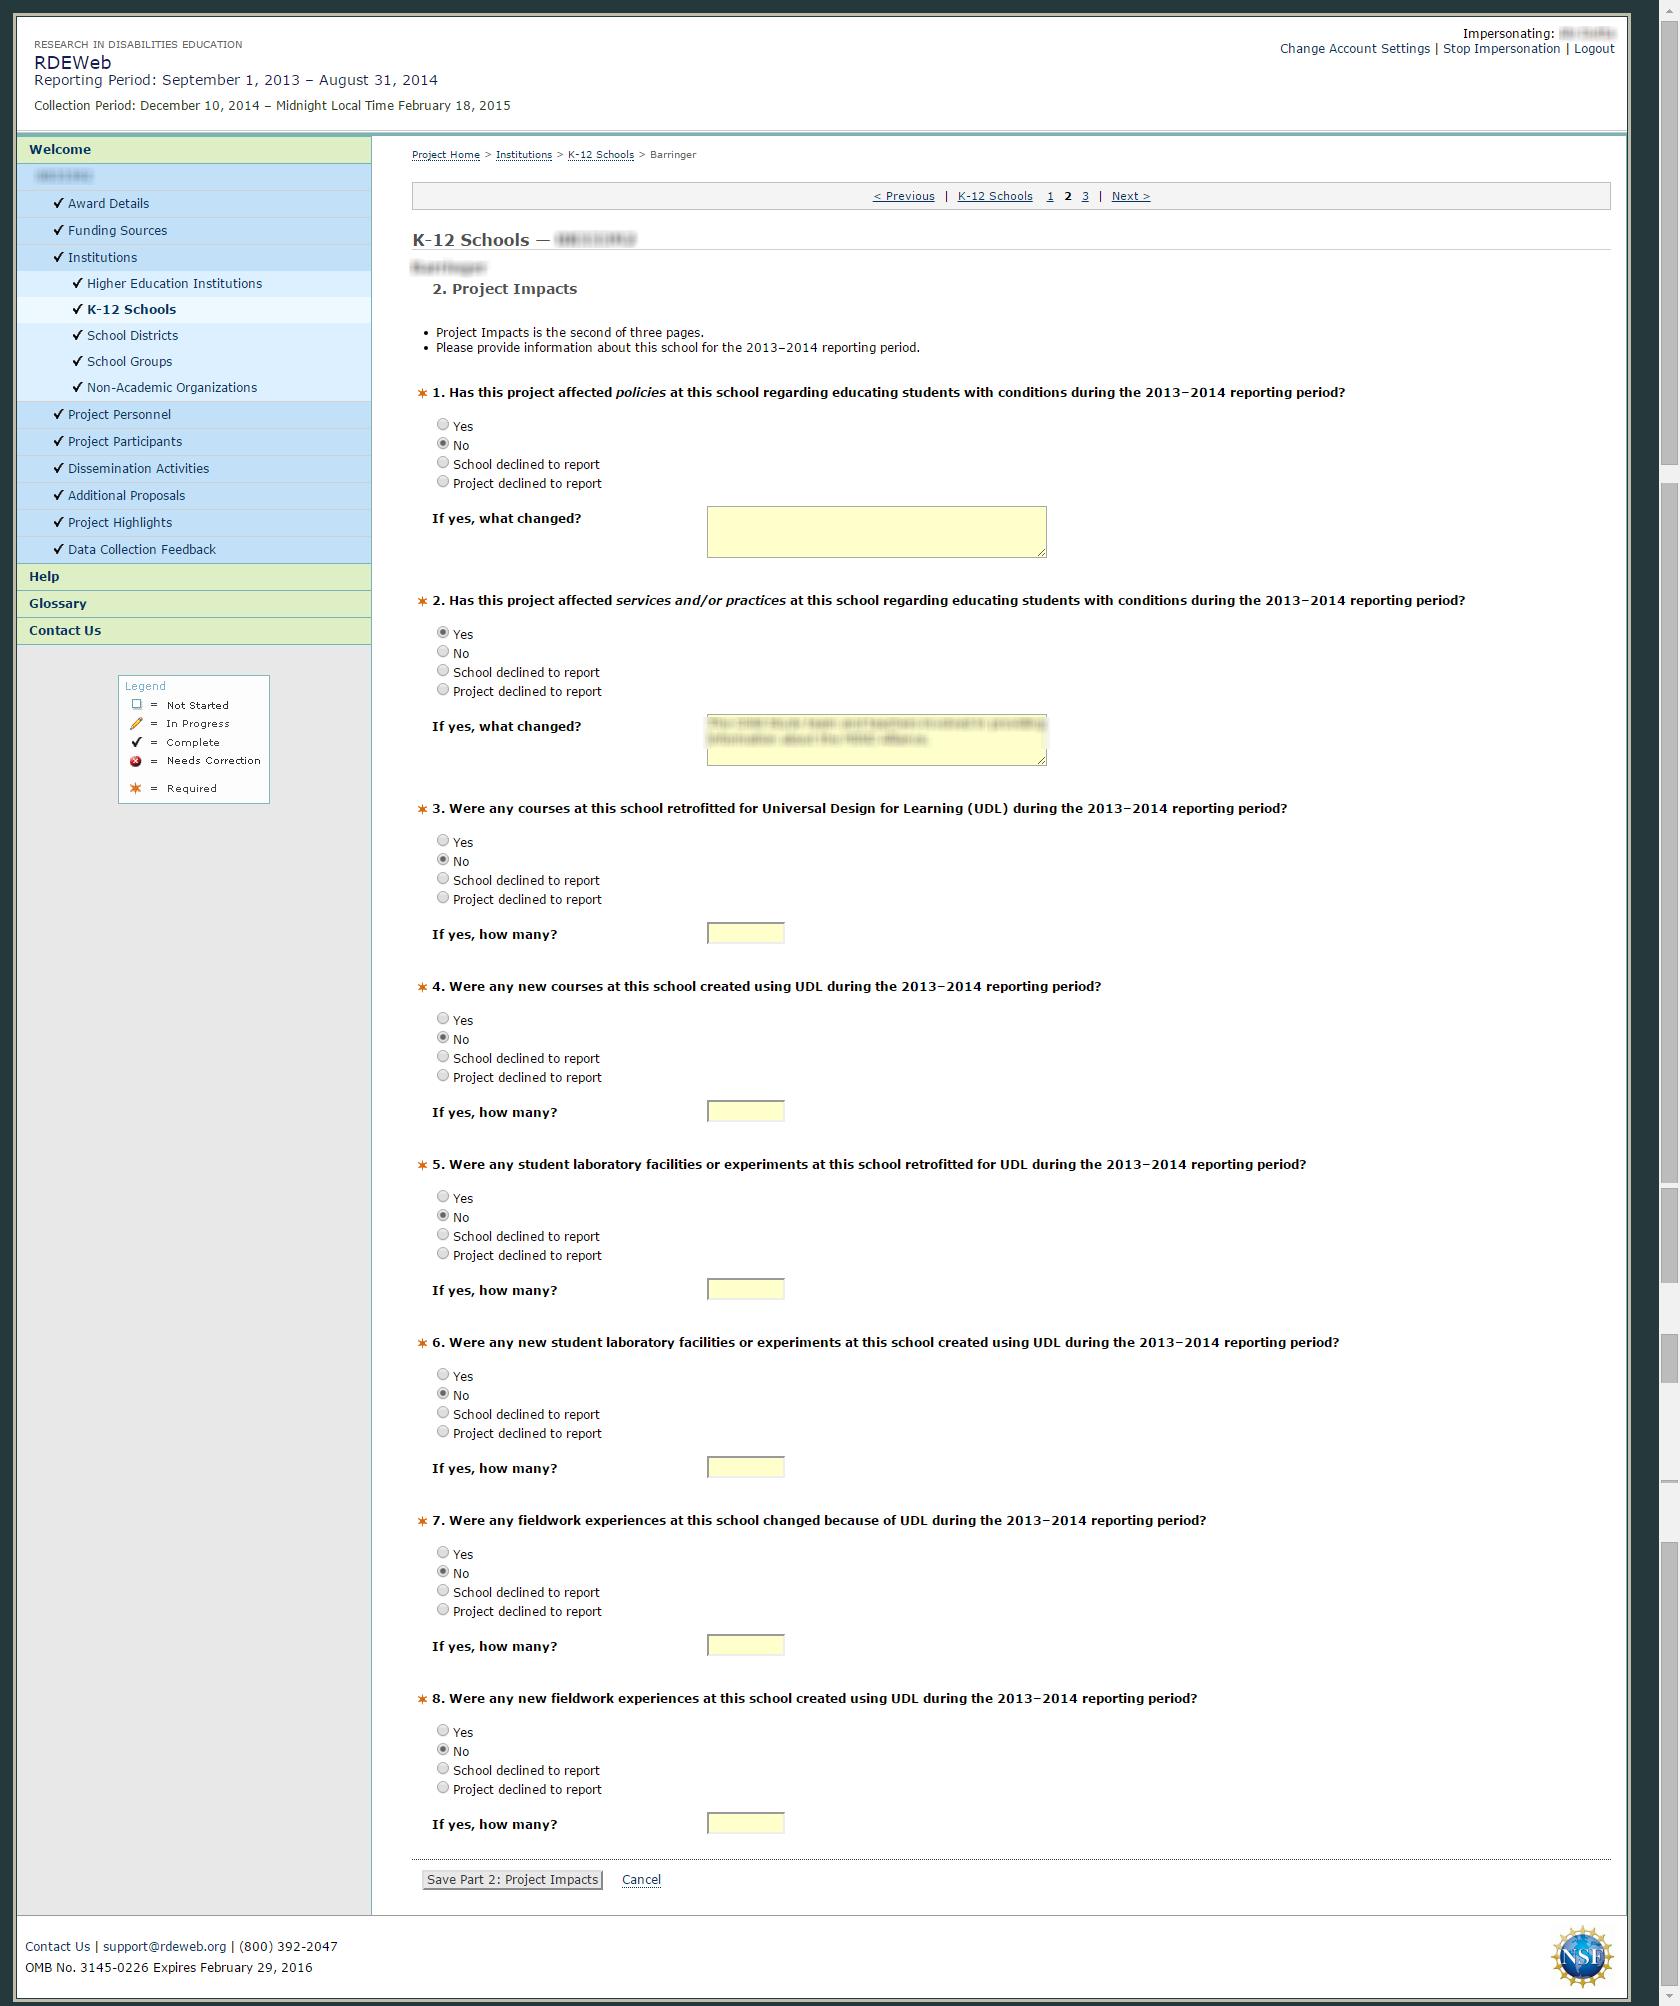Open the Help menu item

click(x=44, y=577)
